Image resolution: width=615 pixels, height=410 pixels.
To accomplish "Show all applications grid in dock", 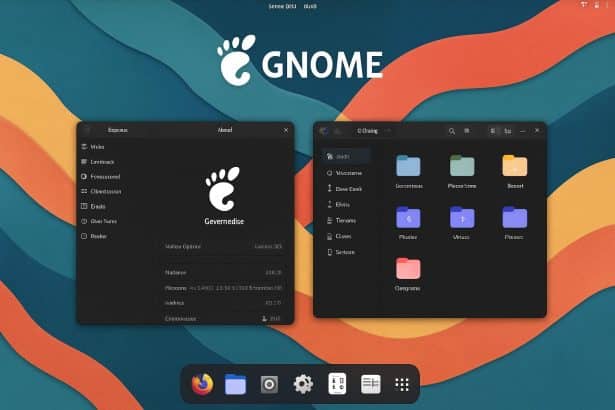I will click(403, 384).
